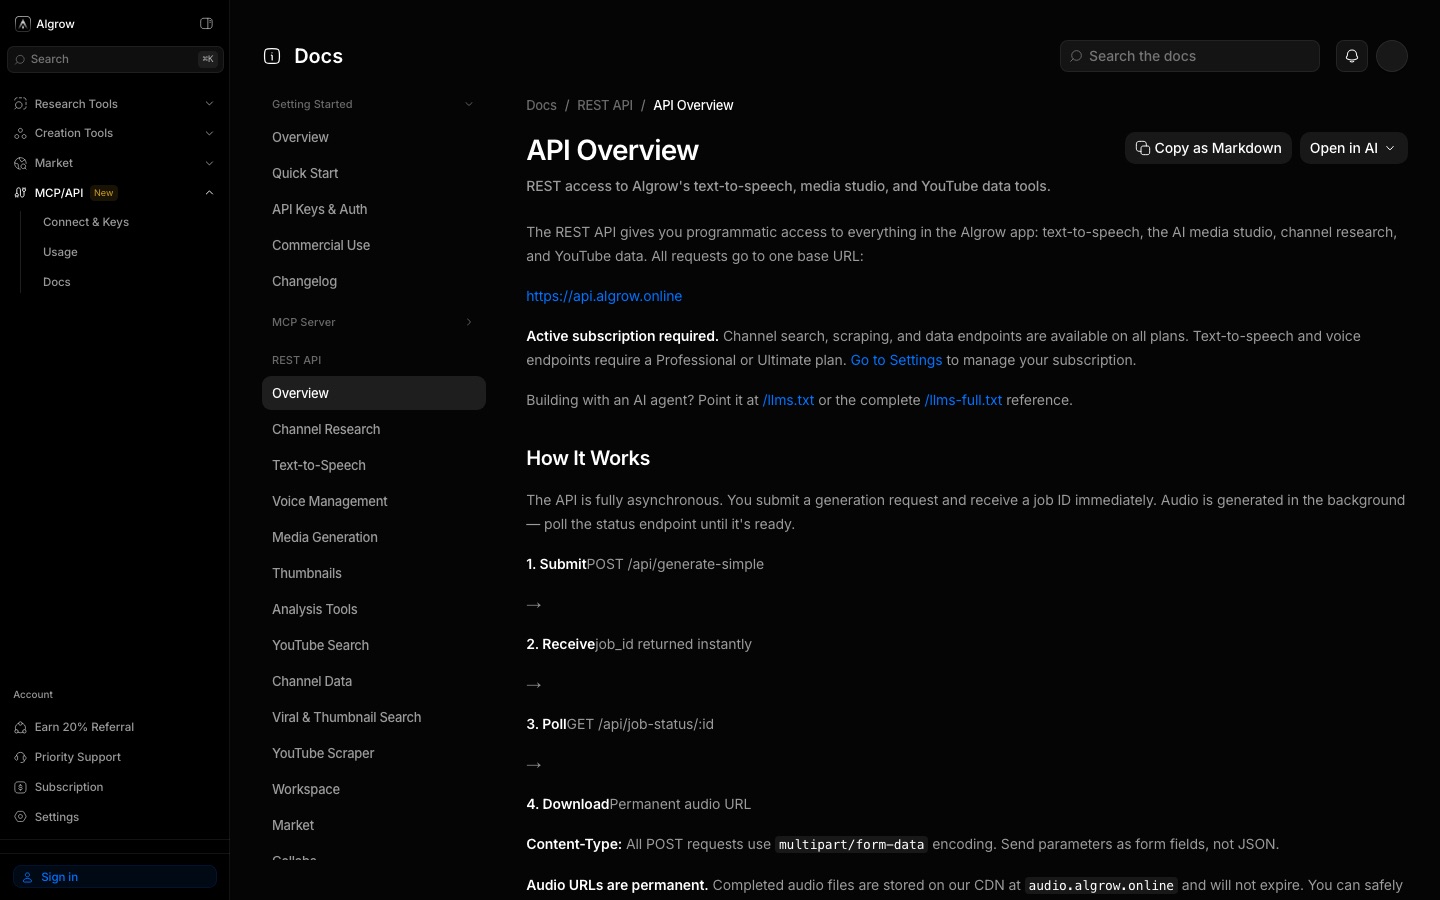Open the Usage page in sidebar
This screenshot has height=900, width=1440.
click(60, 252)
